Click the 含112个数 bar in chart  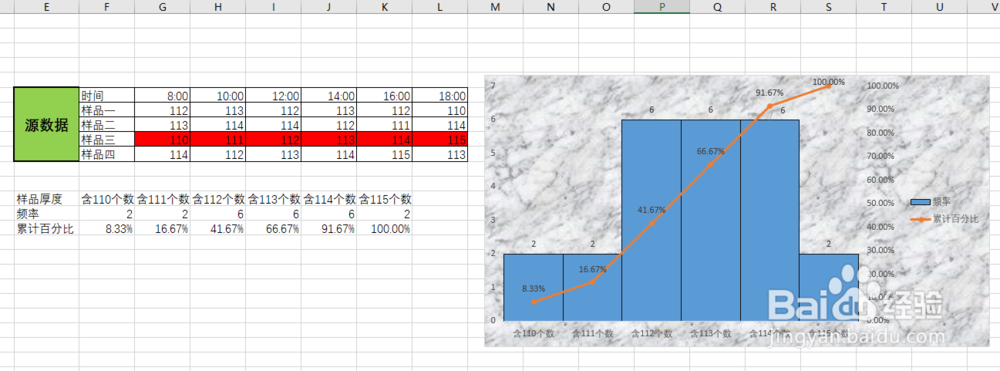coord(651,220)
